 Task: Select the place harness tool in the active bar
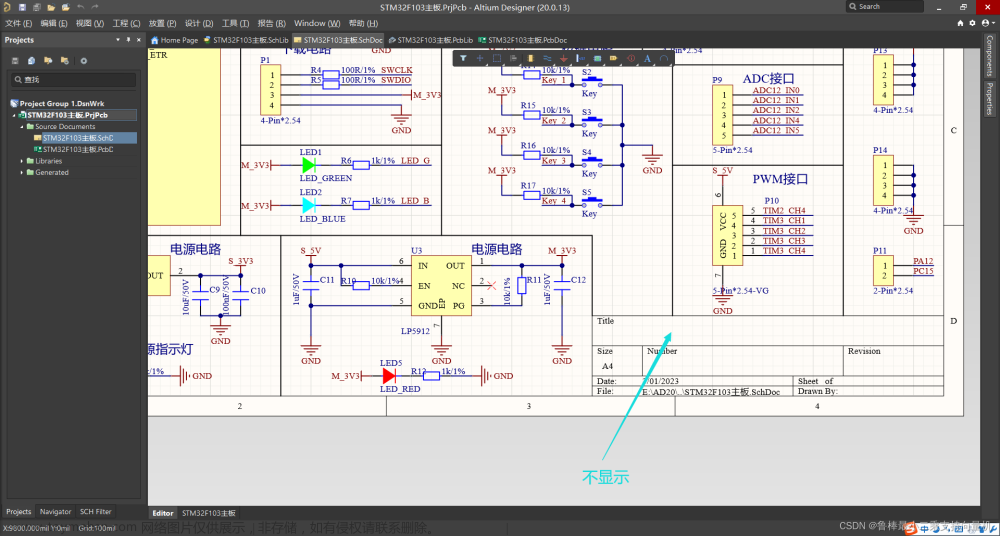tap(580, 58)
